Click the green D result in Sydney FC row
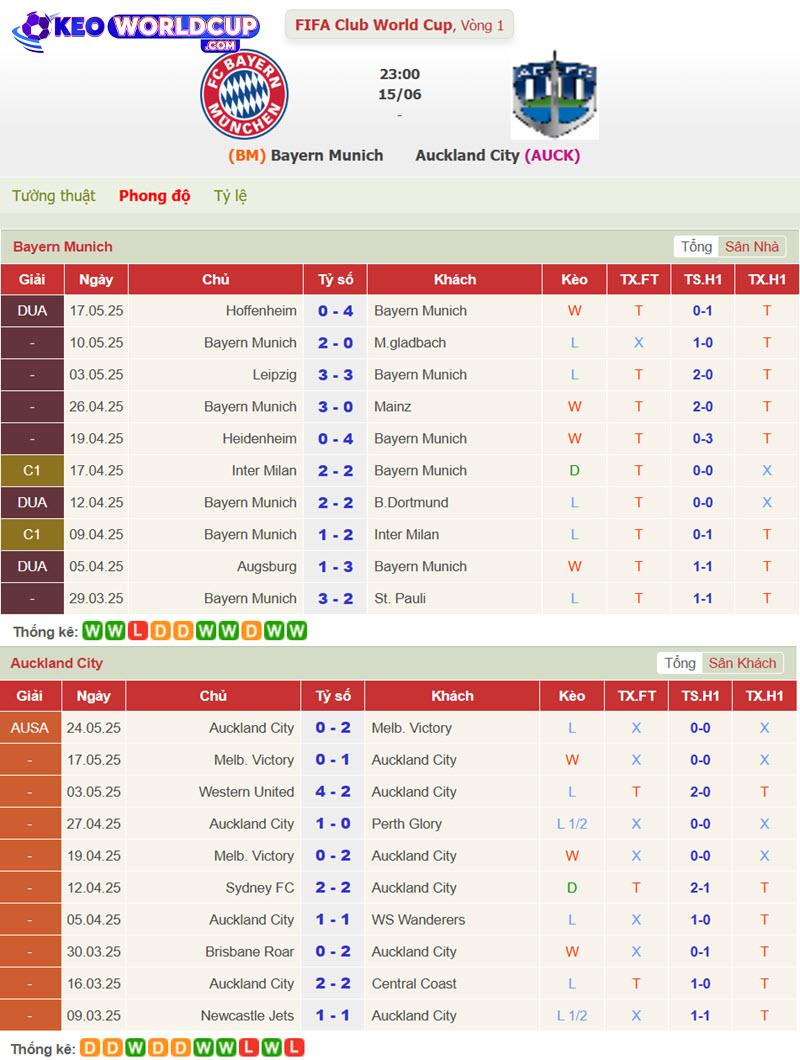This screenshot has width=800, height=1060. pos(571,888)
